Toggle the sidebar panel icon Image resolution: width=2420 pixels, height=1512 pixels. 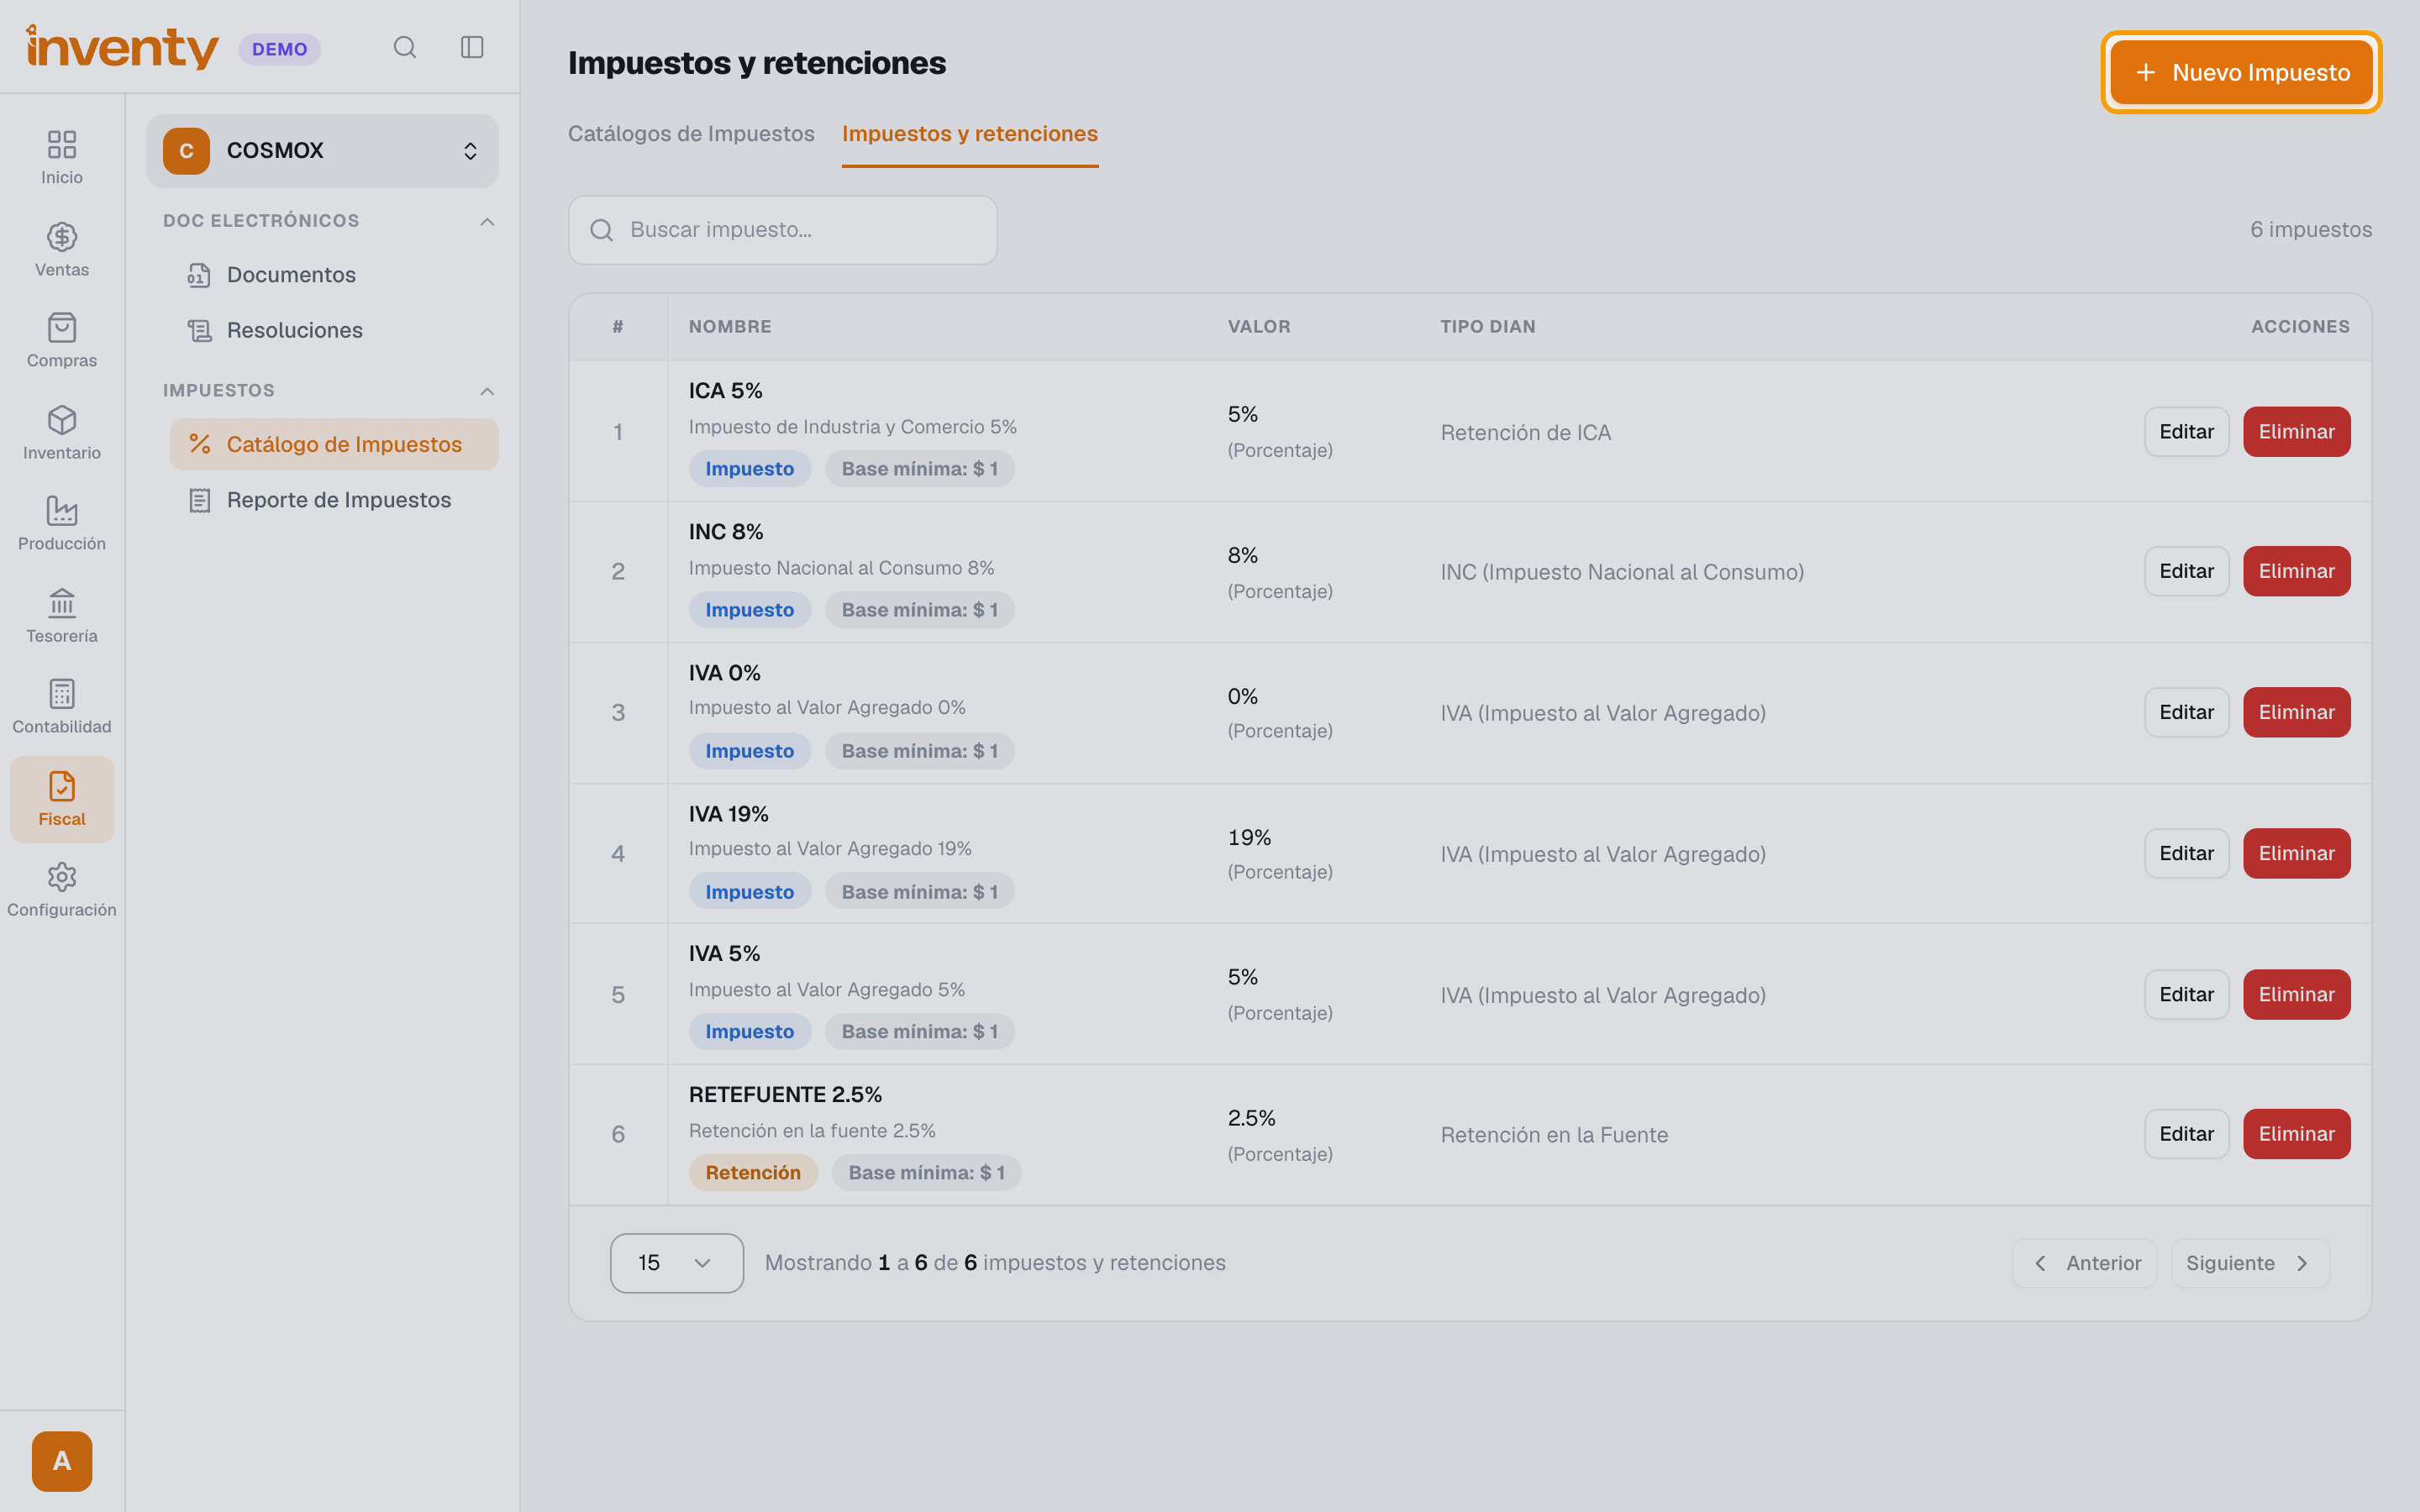coord(472,47)
